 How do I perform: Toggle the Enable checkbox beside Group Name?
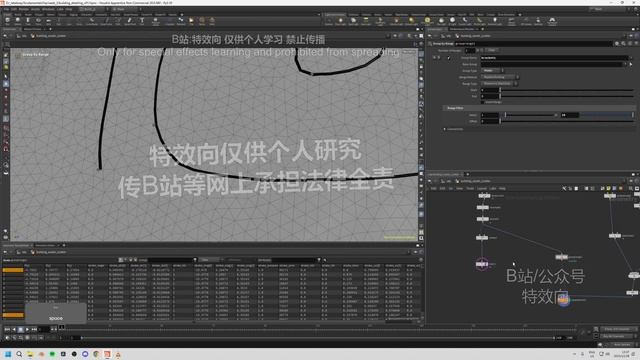click(449, 58)
